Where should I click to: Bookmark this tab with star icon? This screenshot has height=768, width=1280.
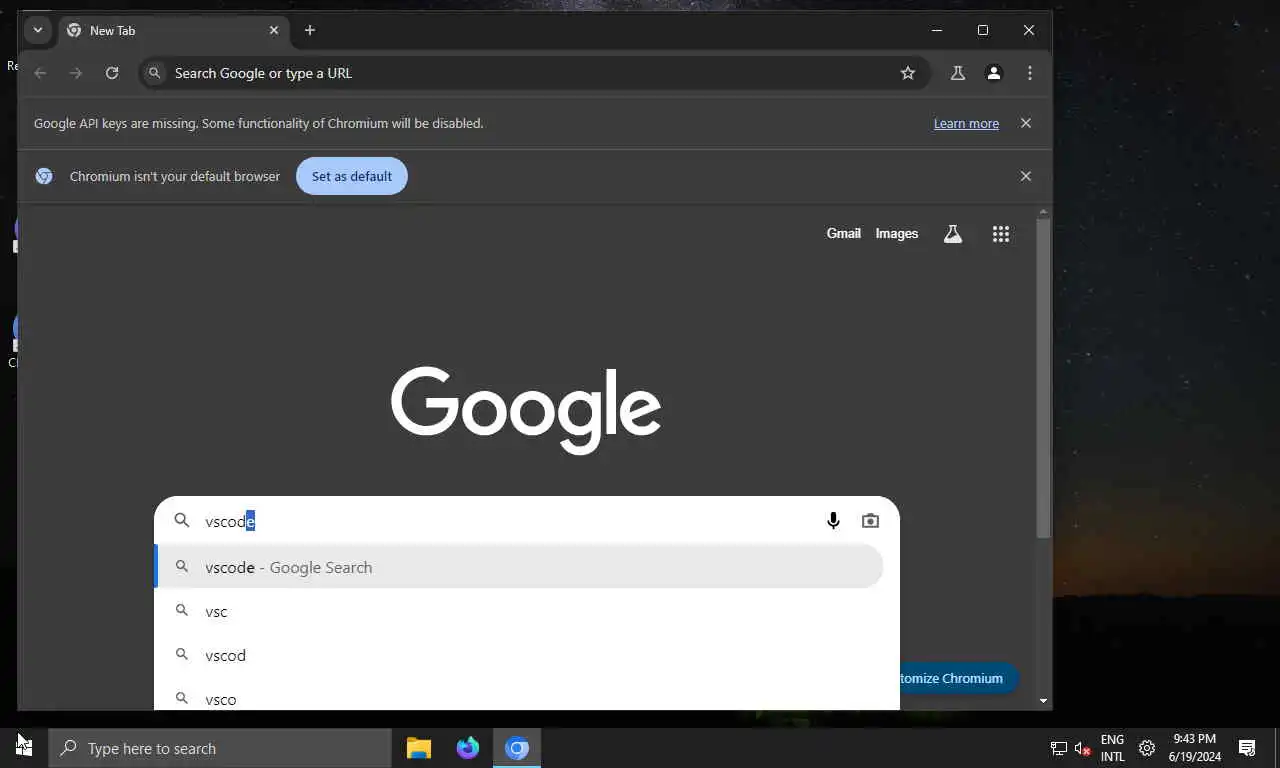[908, 73]
